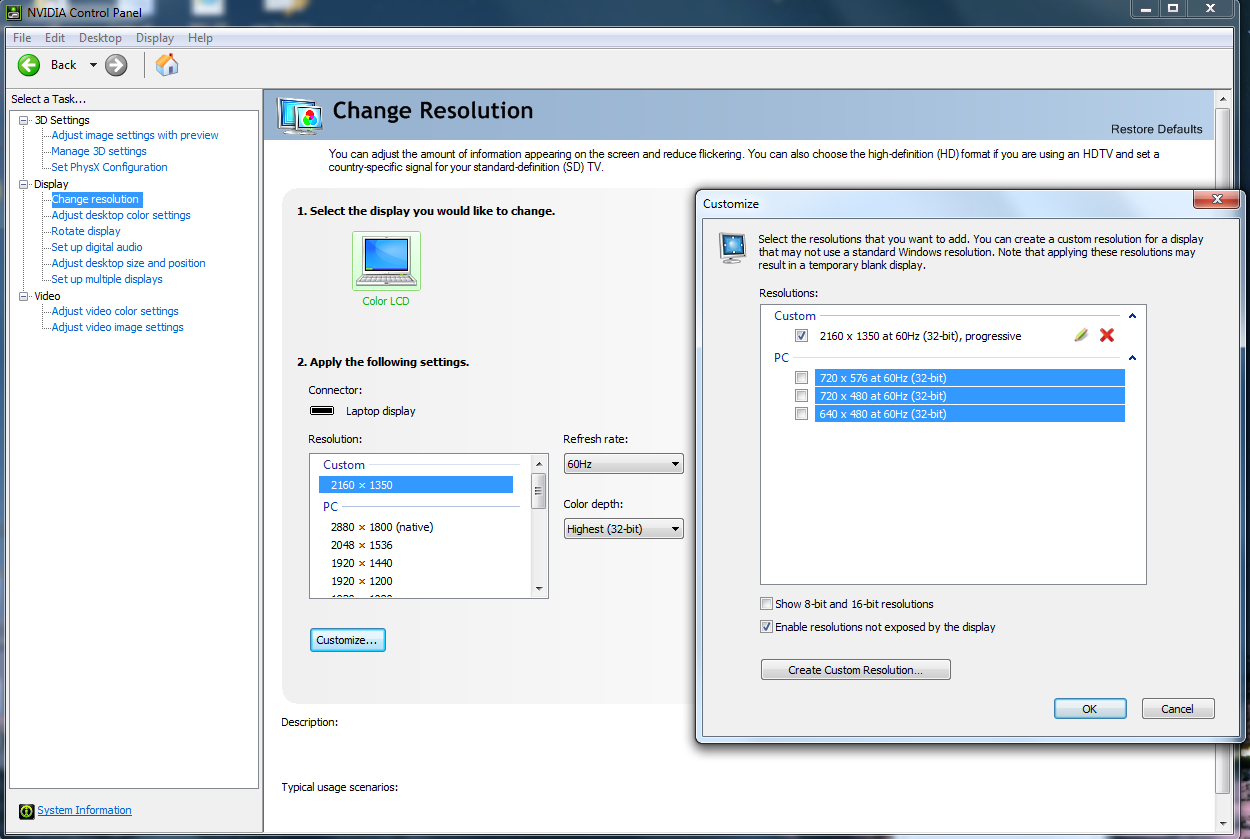Open the Desktop menu
The height and width of the screenshot is (839, 1250).
point(100,38)
